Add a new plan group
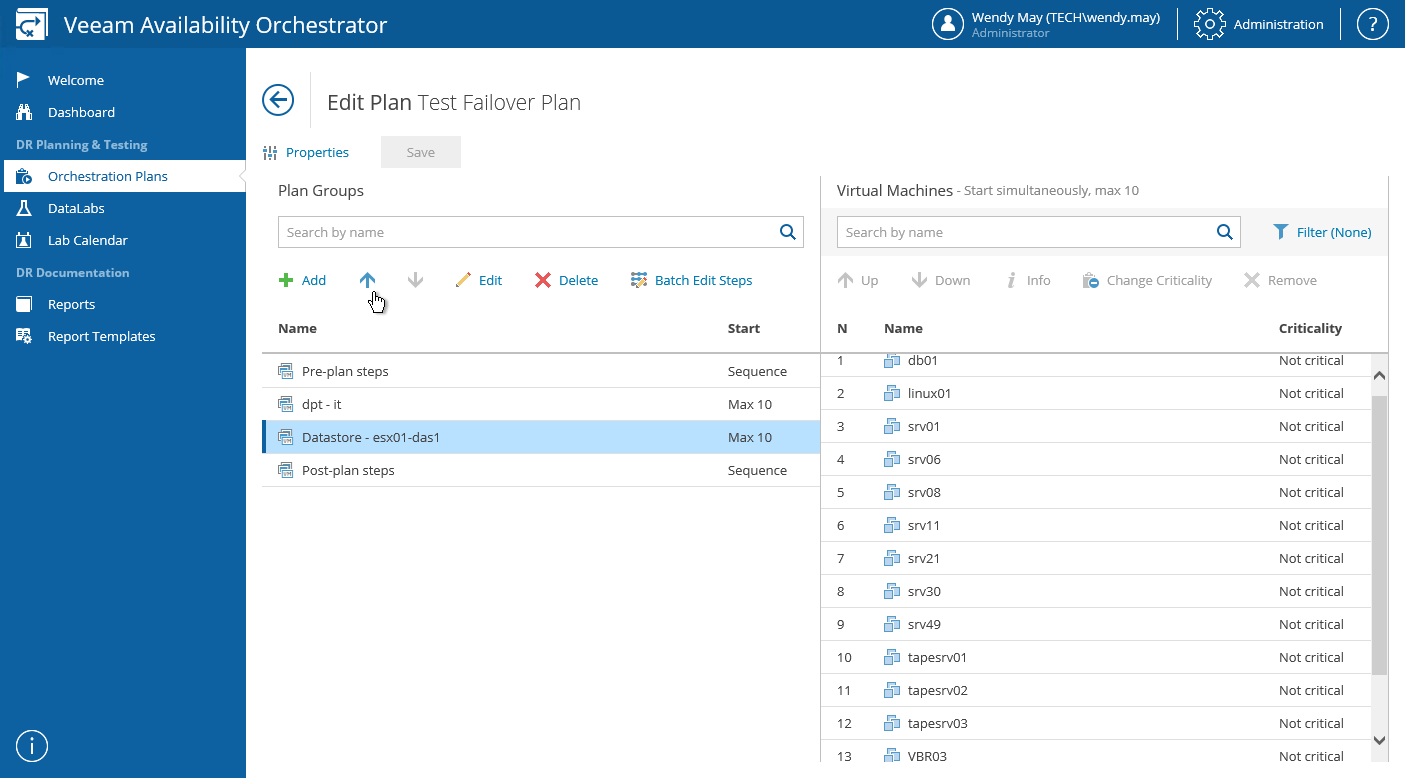Viewport: 1405px width, 778px height. click(x=303, y=281)
